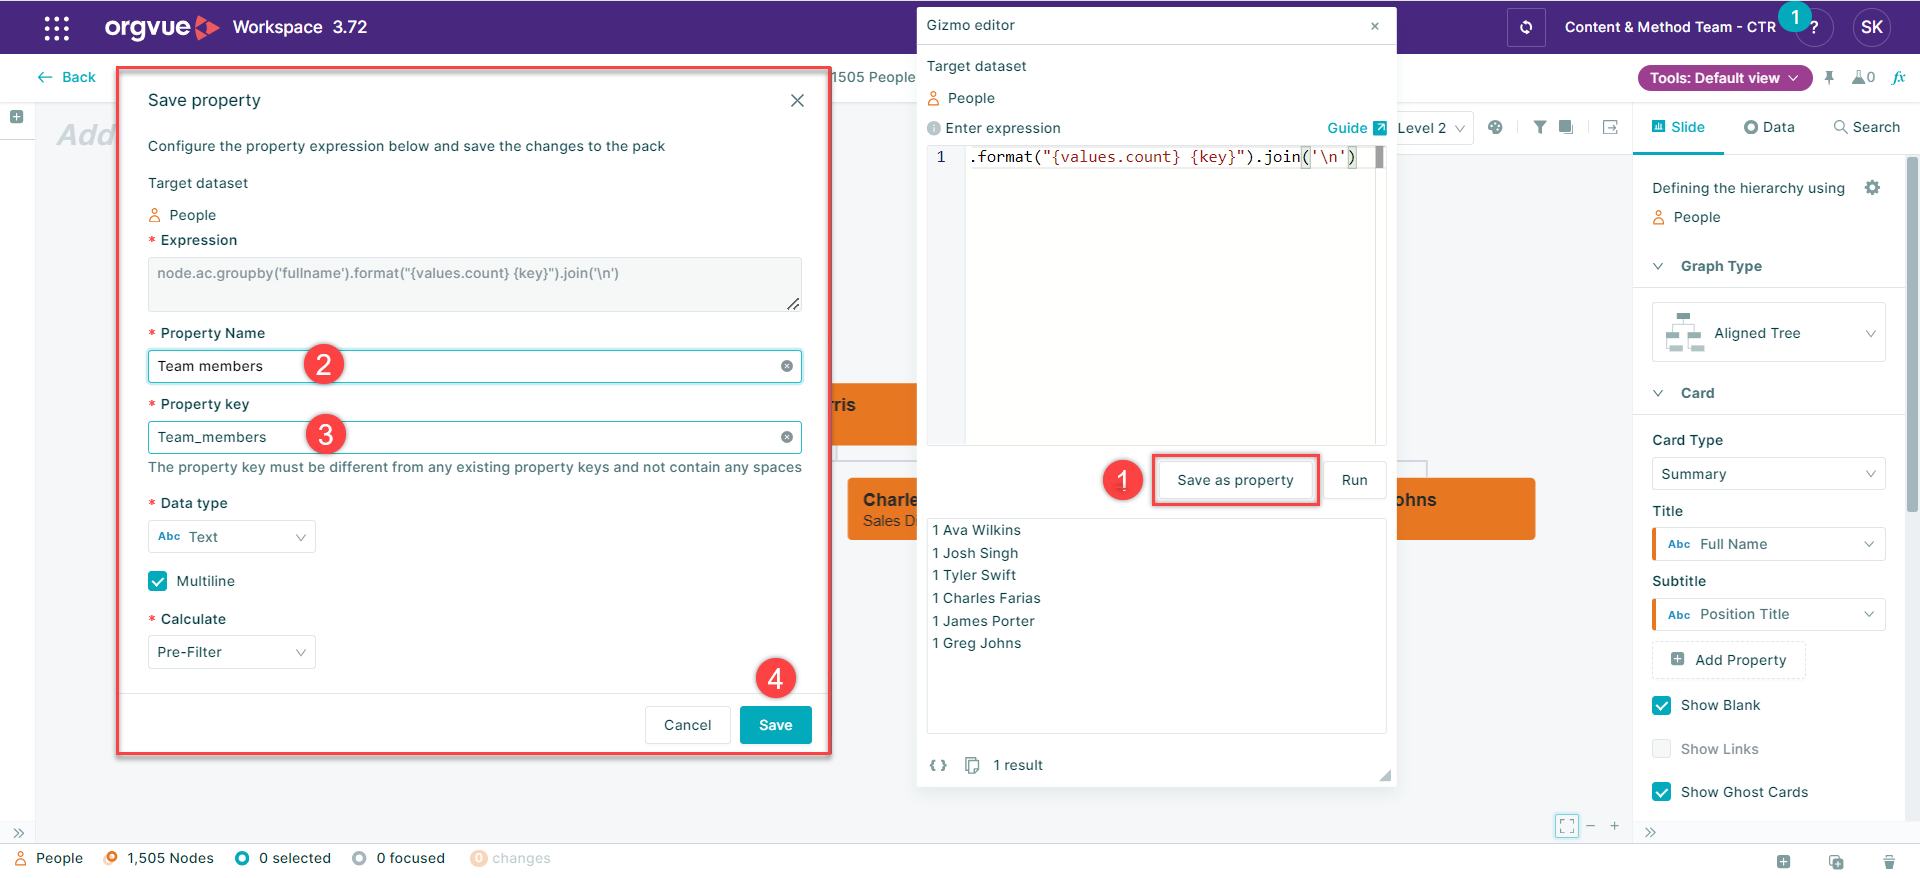Open the Level 2 dropdown
This screenshot has width=1920, height=878.
pyautogui.click(x=1431, y=128)
